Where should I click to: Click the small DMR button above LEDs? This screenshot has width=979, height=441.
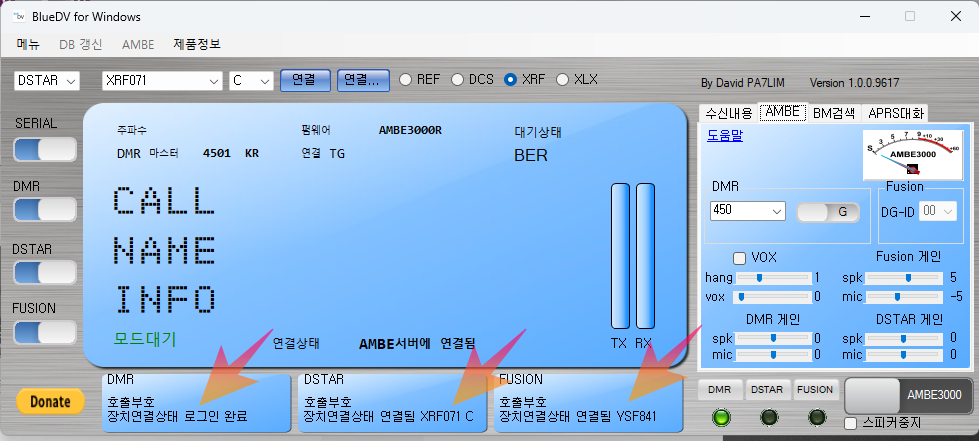click(721, 389)
